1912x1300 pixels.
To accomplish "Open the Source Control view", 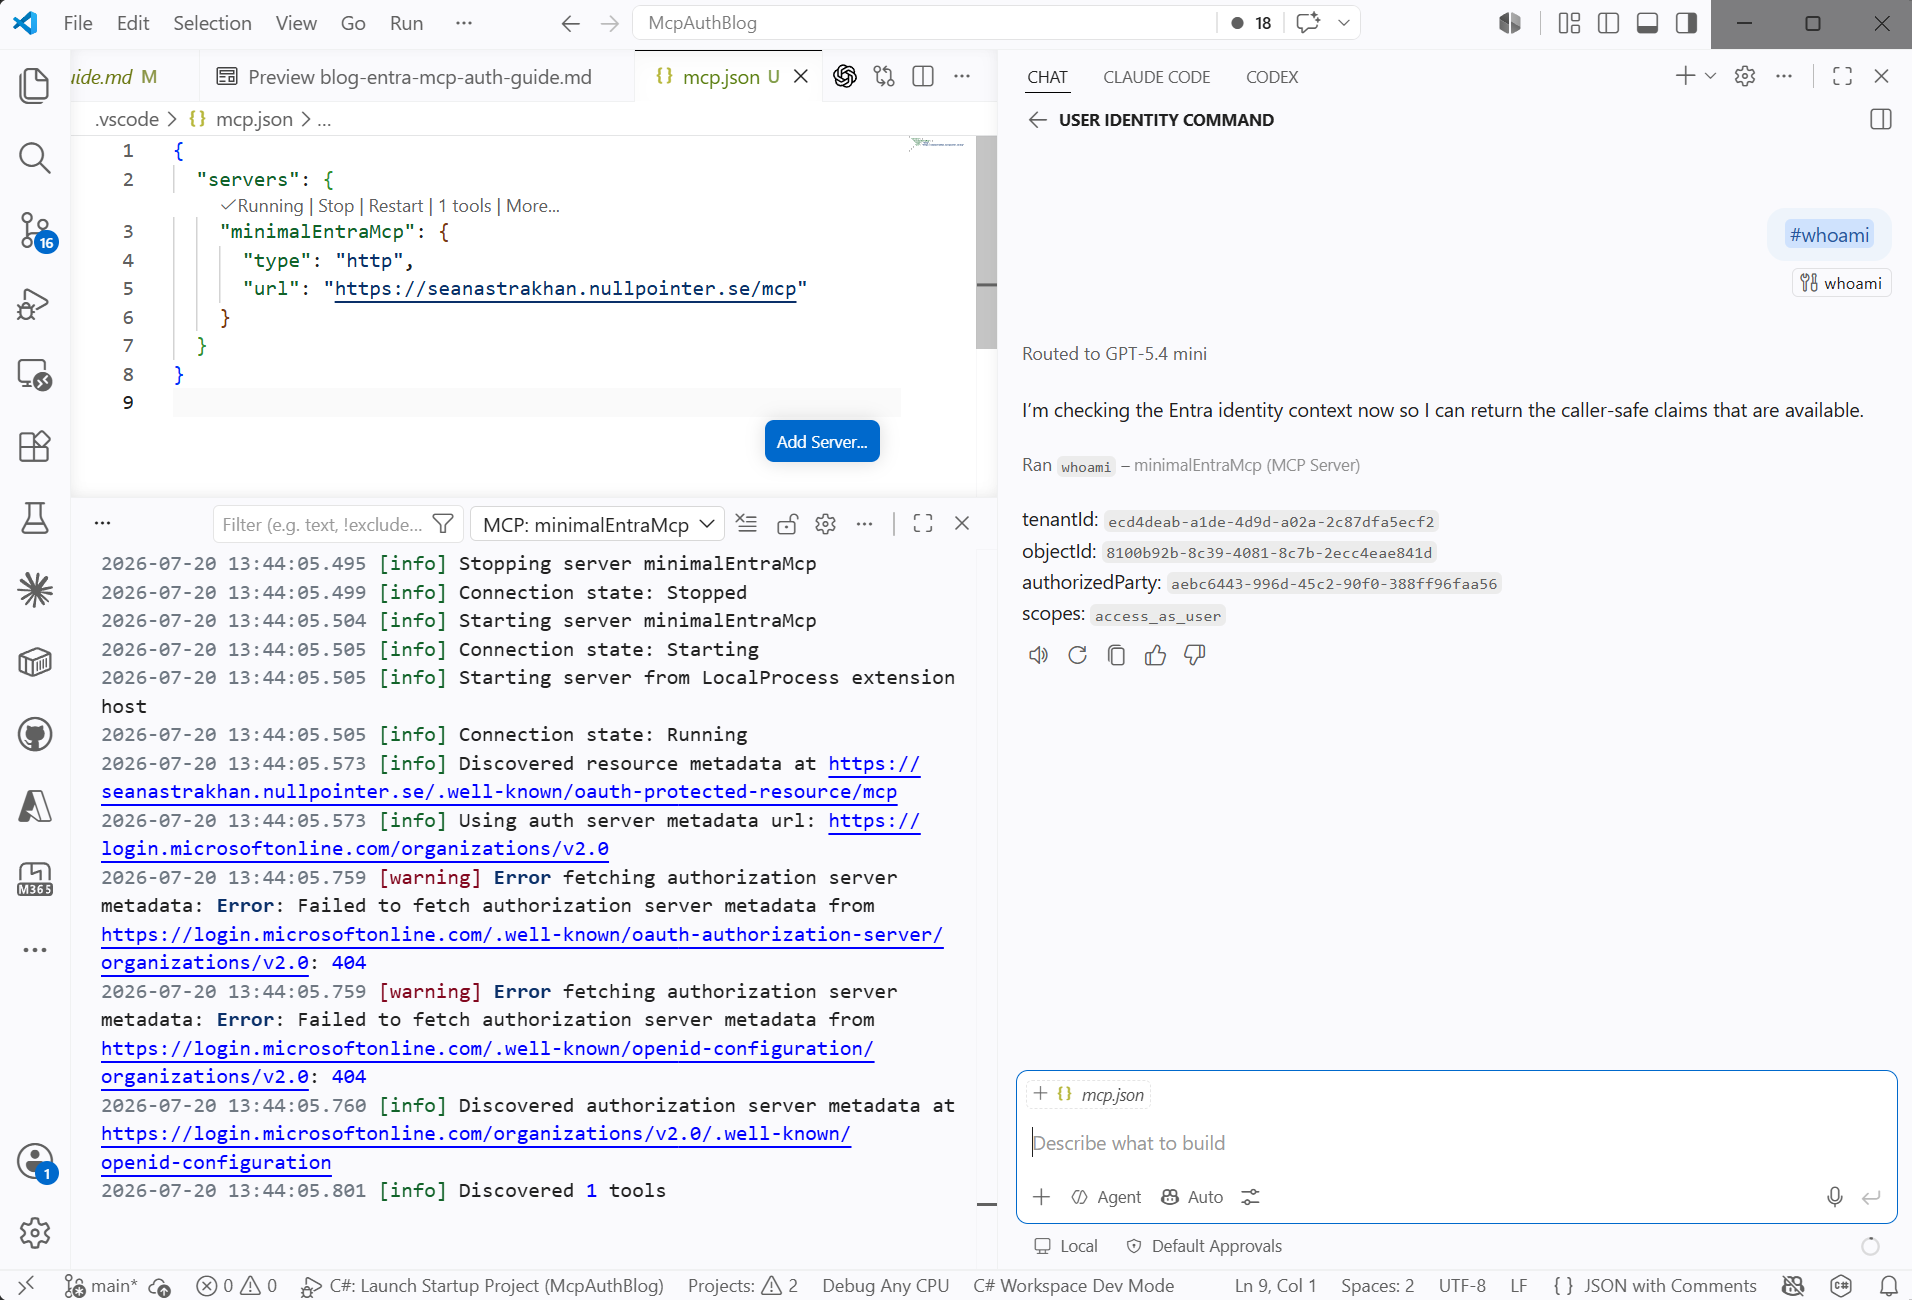I will point(35,231).
